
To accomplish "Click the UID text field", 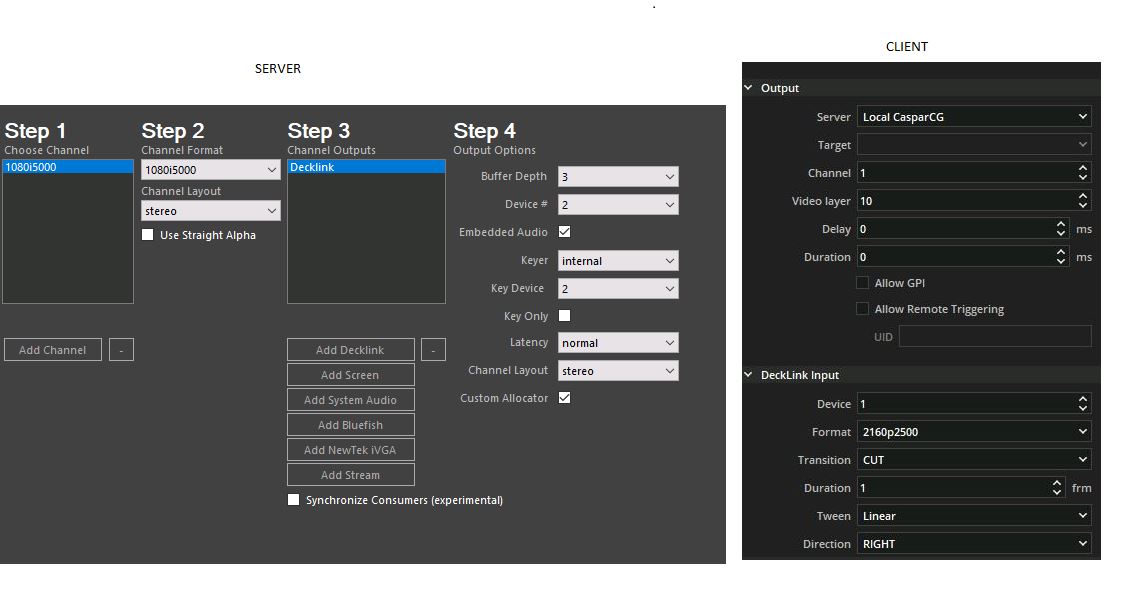I will (995, 337).
